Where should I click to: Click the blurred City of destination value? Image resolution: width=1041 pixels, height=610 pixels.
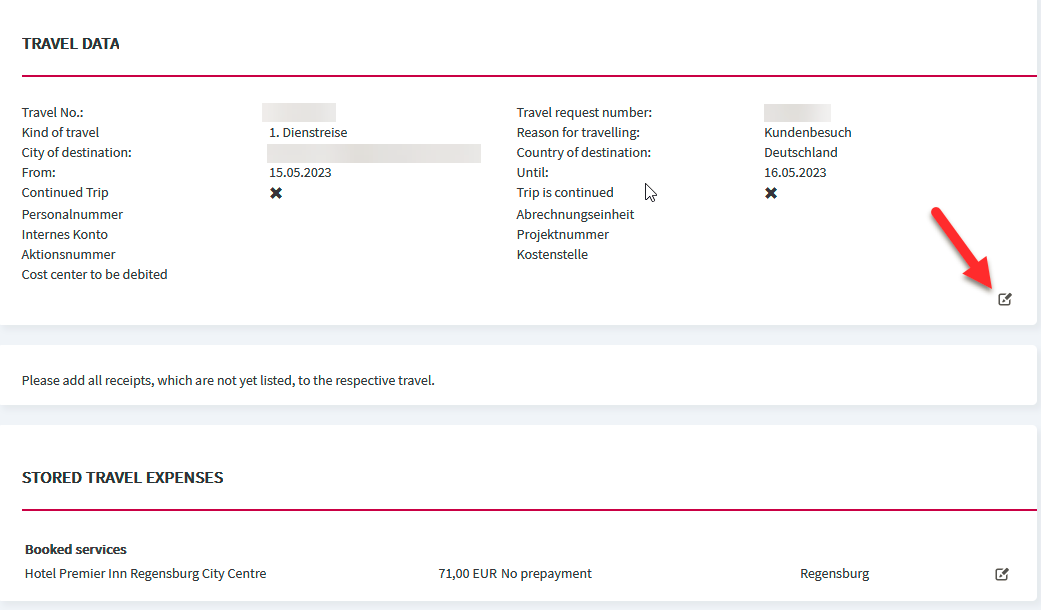[x=374, y=153]
